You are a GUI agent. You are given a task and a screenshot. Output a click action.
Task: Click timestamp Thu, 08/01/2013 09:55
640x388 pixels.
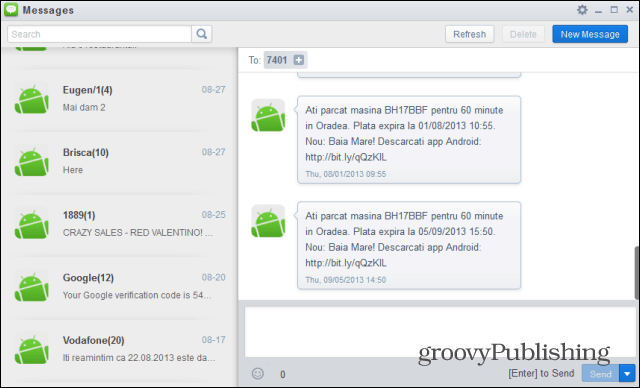tap(346, 174)
